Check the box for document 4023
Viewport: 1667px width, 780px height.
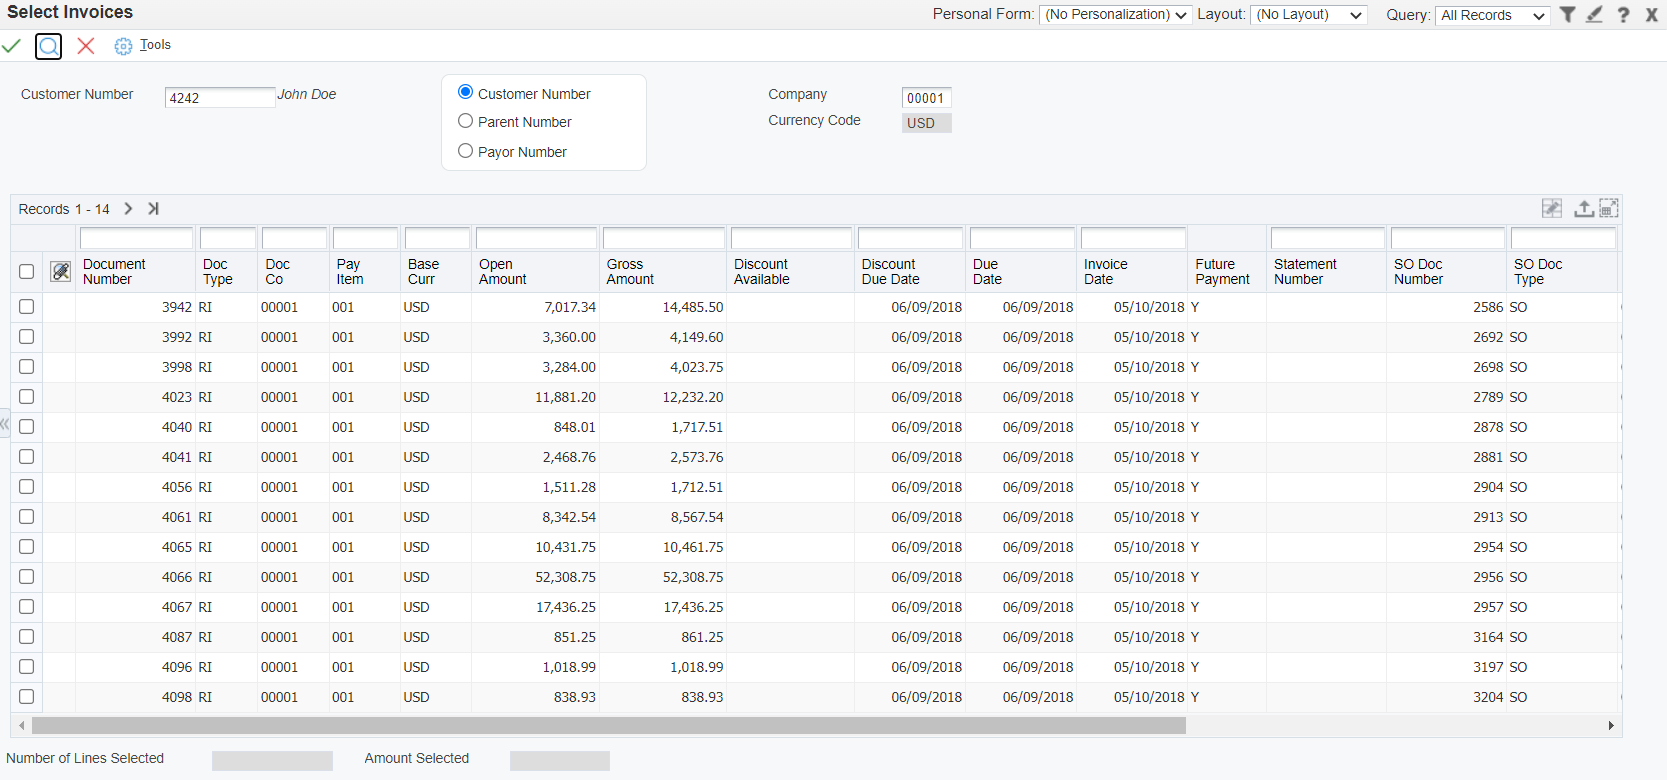click(27, 397)
